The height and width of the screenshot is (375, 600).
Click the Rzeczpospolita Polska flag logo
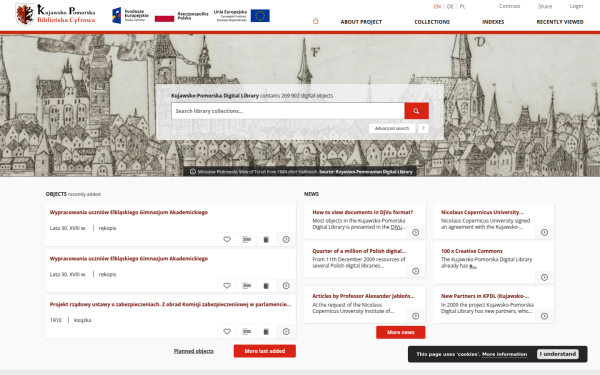pyautogui.click(x=181, y=16)
